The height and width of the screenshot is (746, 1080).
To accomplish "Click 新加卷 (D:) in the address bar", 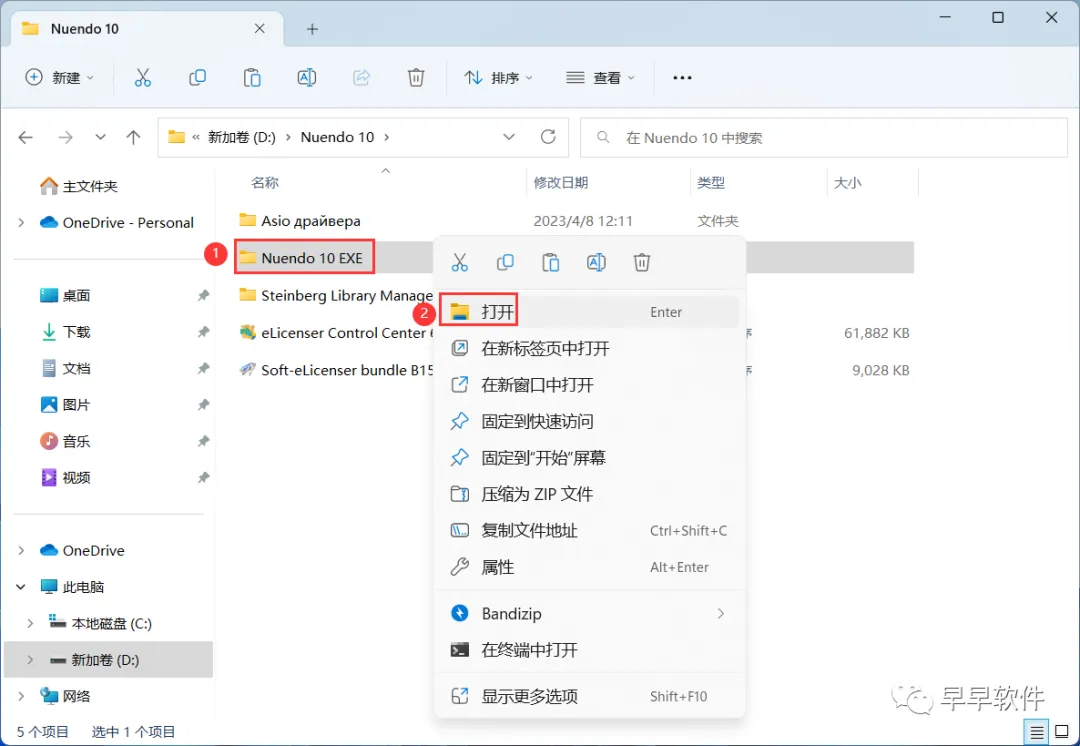I will pos(242,137).
